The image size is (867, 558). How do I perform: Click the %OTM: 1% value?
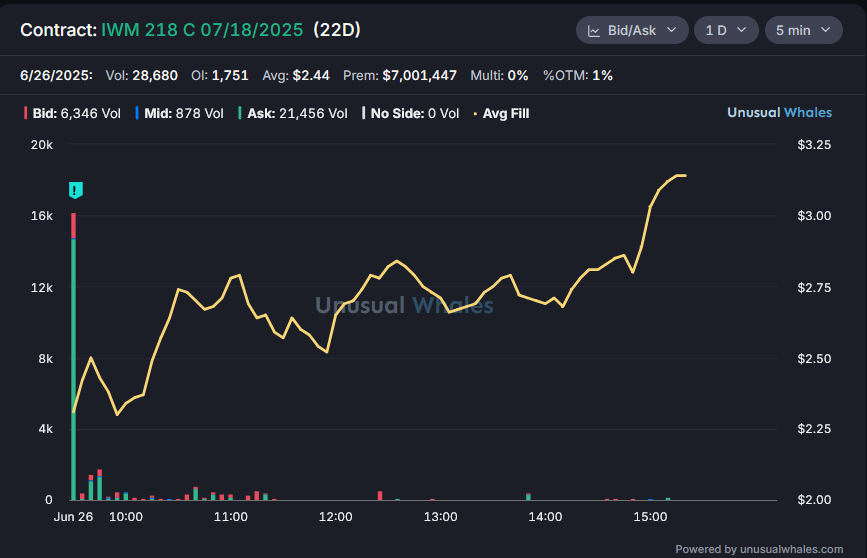(x=578, y=75)
